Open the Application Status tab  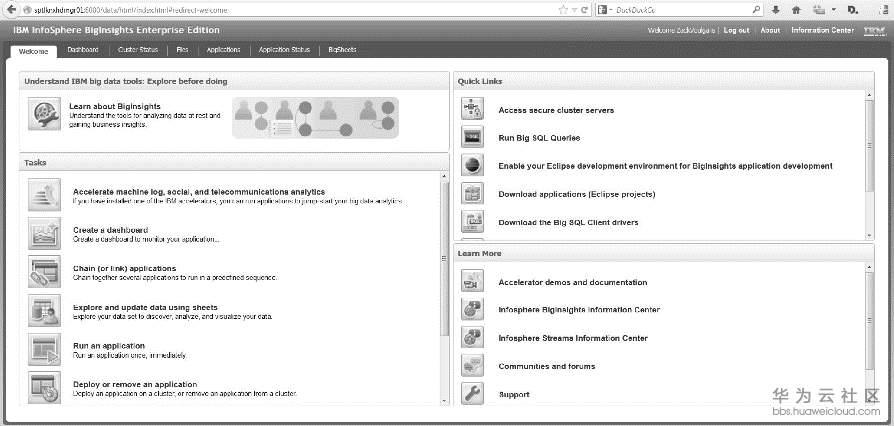[285, 50]
